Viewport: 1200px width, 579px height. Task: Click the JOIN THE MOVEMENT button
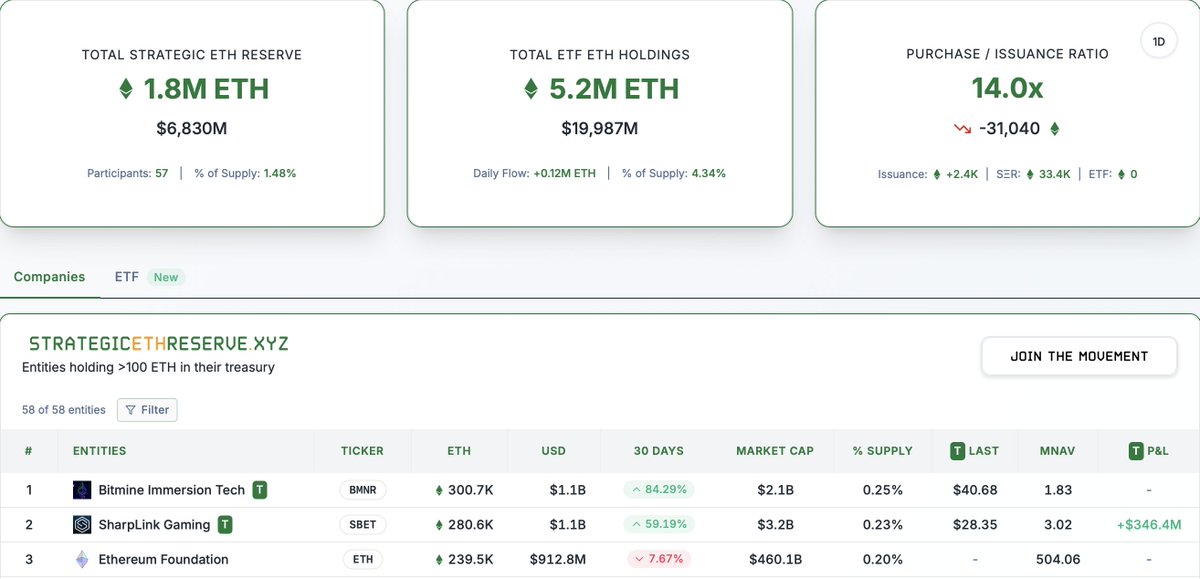click(x=1079, y=356)
